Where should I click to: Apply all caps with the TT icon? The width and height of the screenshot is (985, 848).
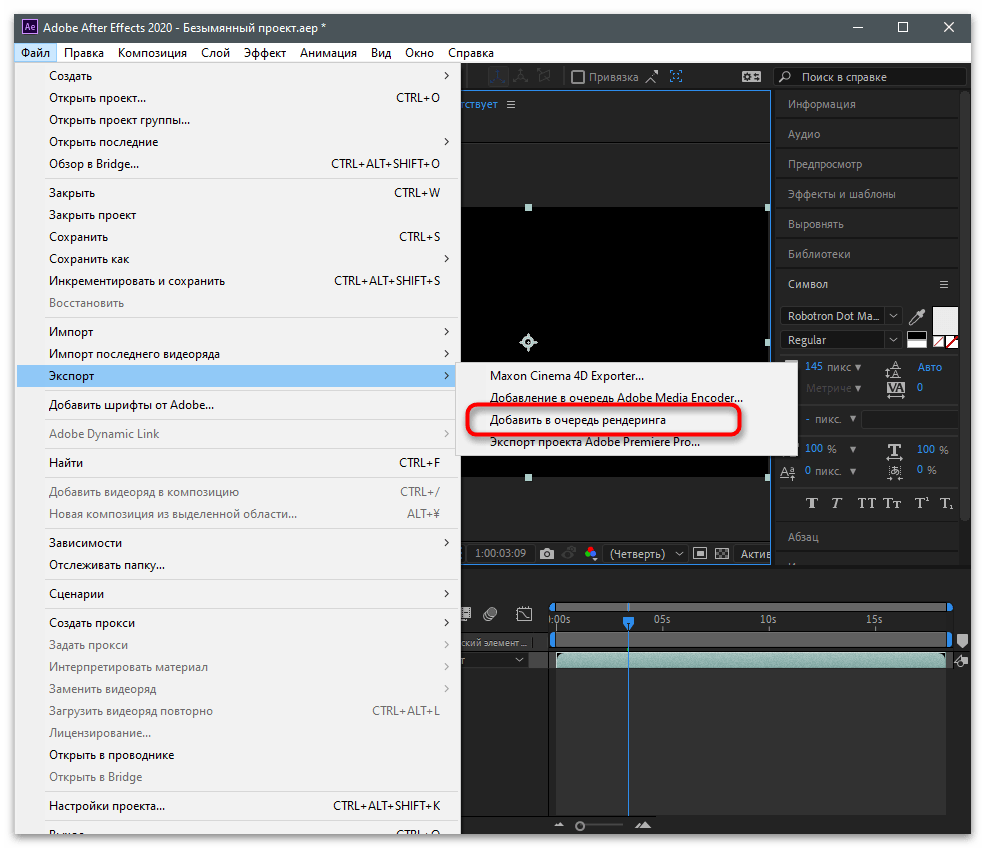point(866,503)
